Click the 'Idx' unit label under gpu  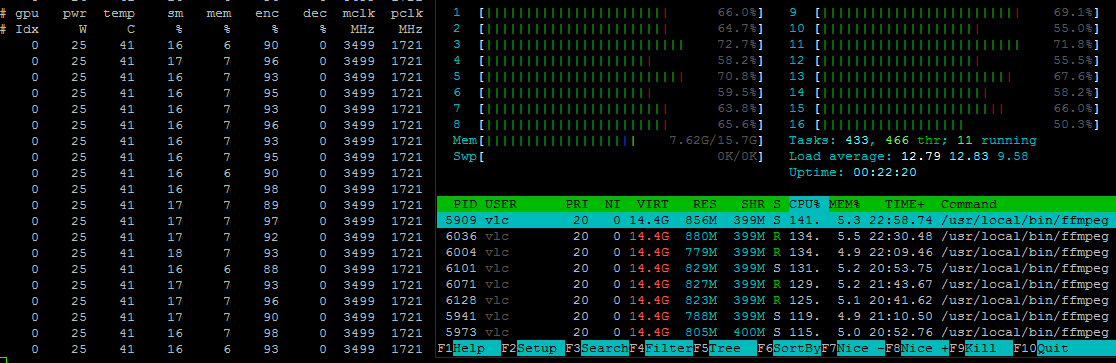(27, 29)
